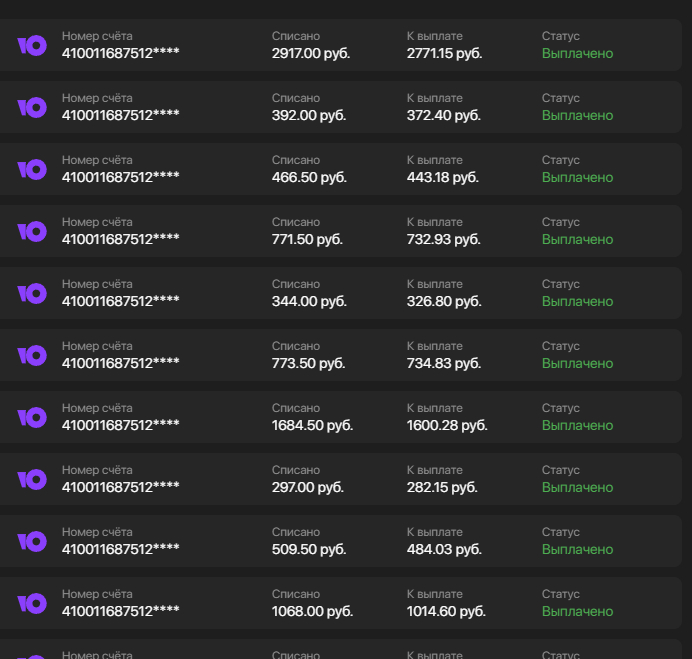Click the YooMoney icon in the 2917.00 руб. row
This screenshot has height=659, width=692.
[32, 45]
